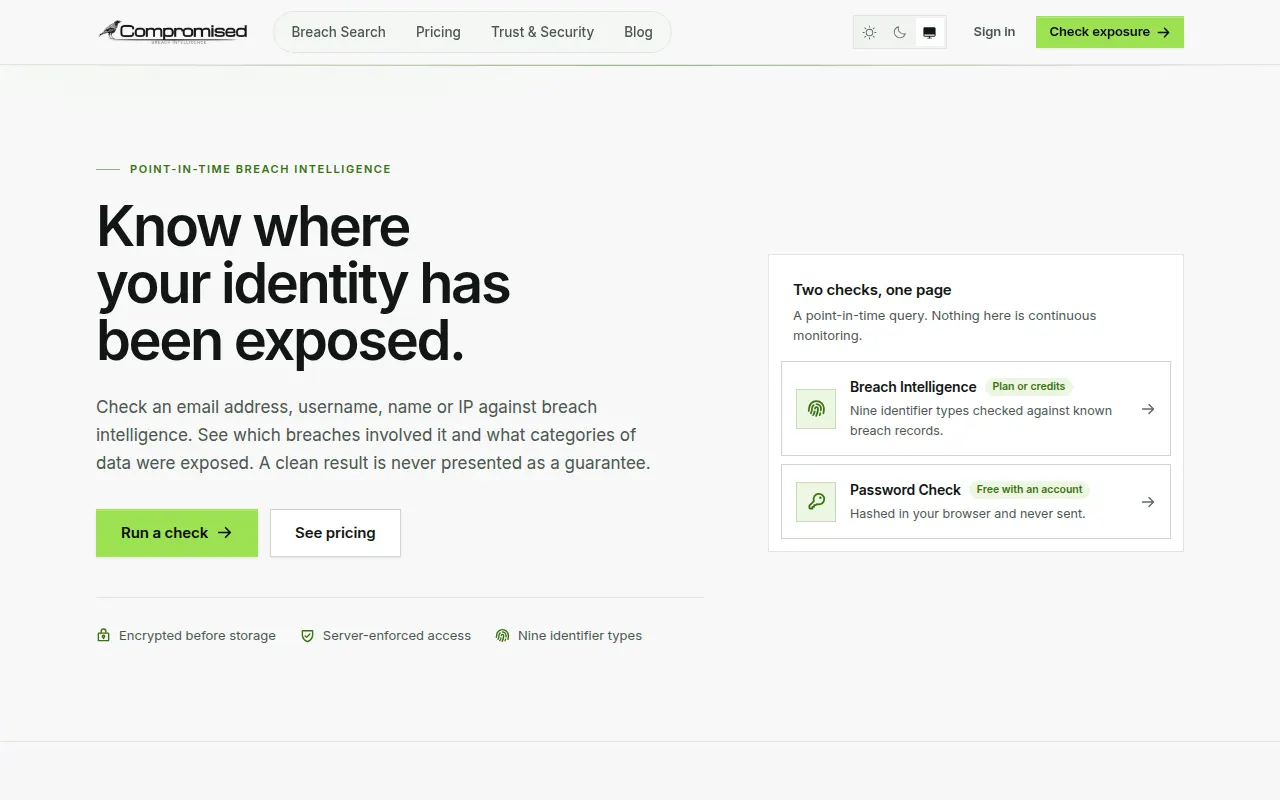Click the lock icon beside Encrypted before storage
This screenshot has width=1280, height=800.
pos(103,635)
